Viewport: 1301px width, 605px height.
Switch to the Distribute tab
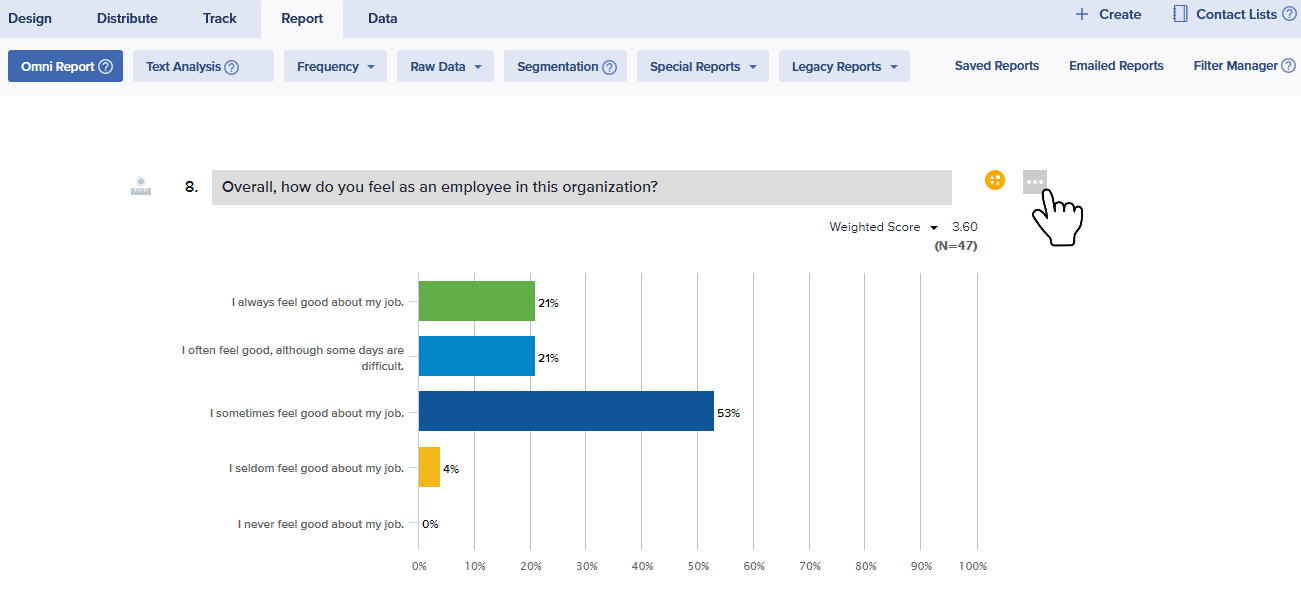tap(127, 18)
